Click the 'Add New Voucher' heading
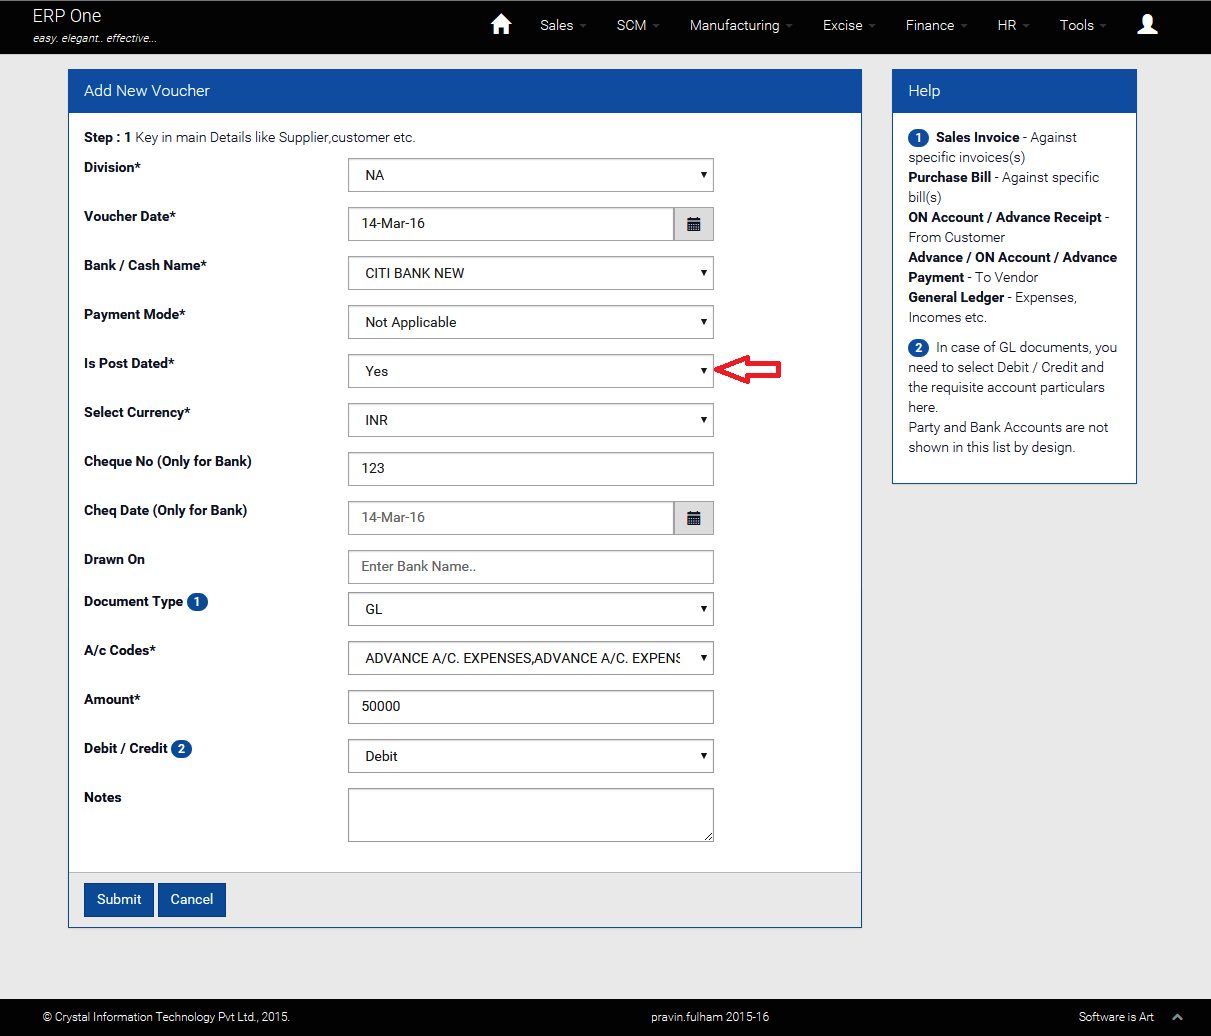 click(147, 91)
